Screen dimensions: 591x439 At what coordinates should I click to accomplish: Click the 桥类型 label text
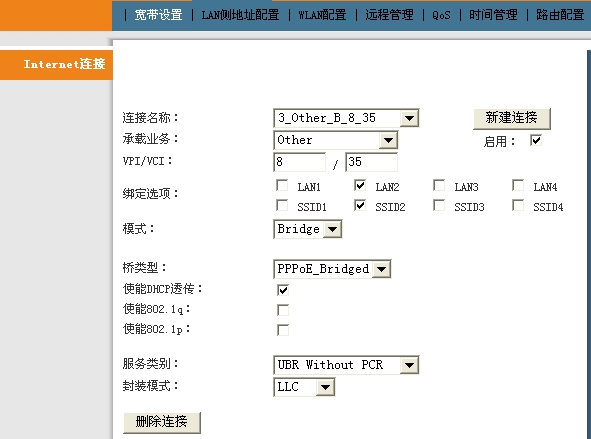144,268
